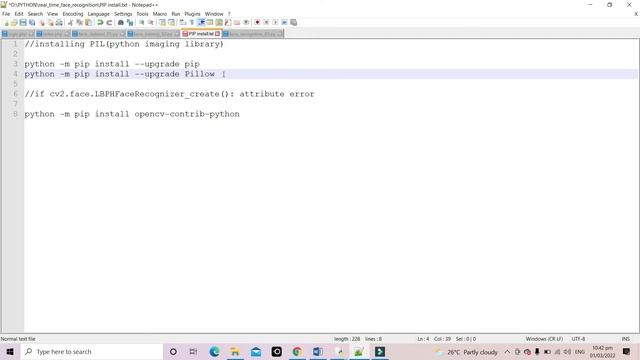The width and height of the screenshot is (640, 360).
Task: Click the Open file toolbar icon
Action: click(x=14, y=22)
